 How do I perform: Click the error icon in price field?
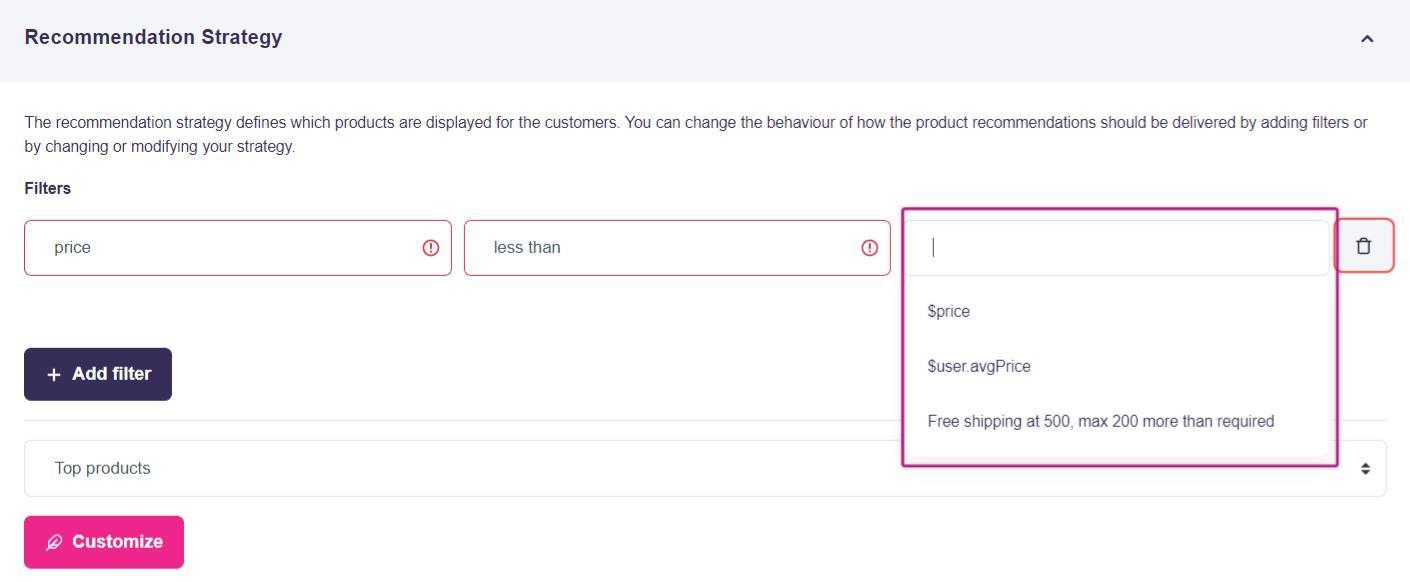[431, 248]
